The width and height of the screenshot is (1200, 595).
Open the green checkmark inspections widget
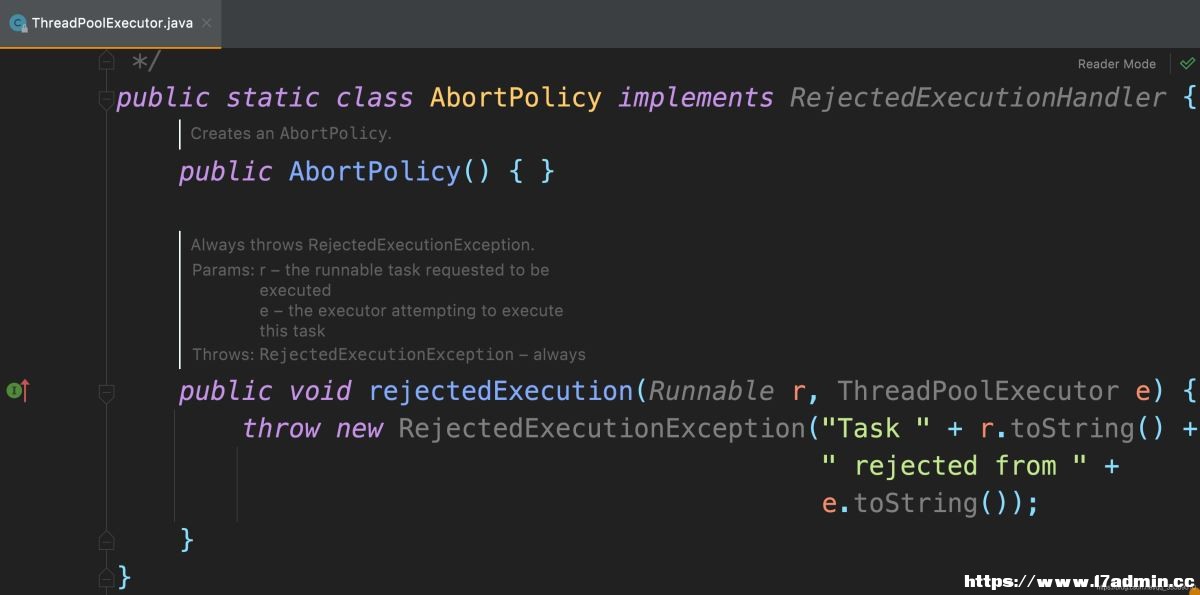pos(1186,63)
